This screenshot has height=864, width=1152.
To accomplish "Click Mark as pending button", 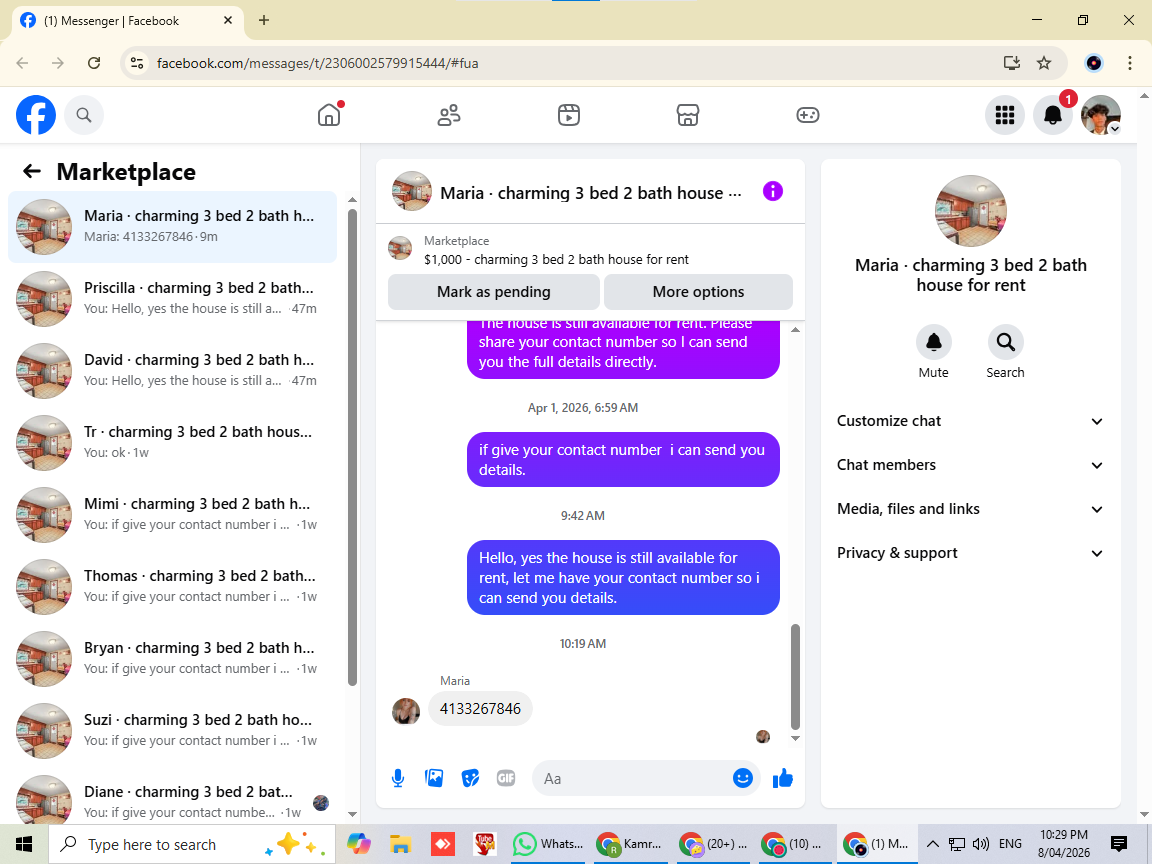I will click(494, 292).
